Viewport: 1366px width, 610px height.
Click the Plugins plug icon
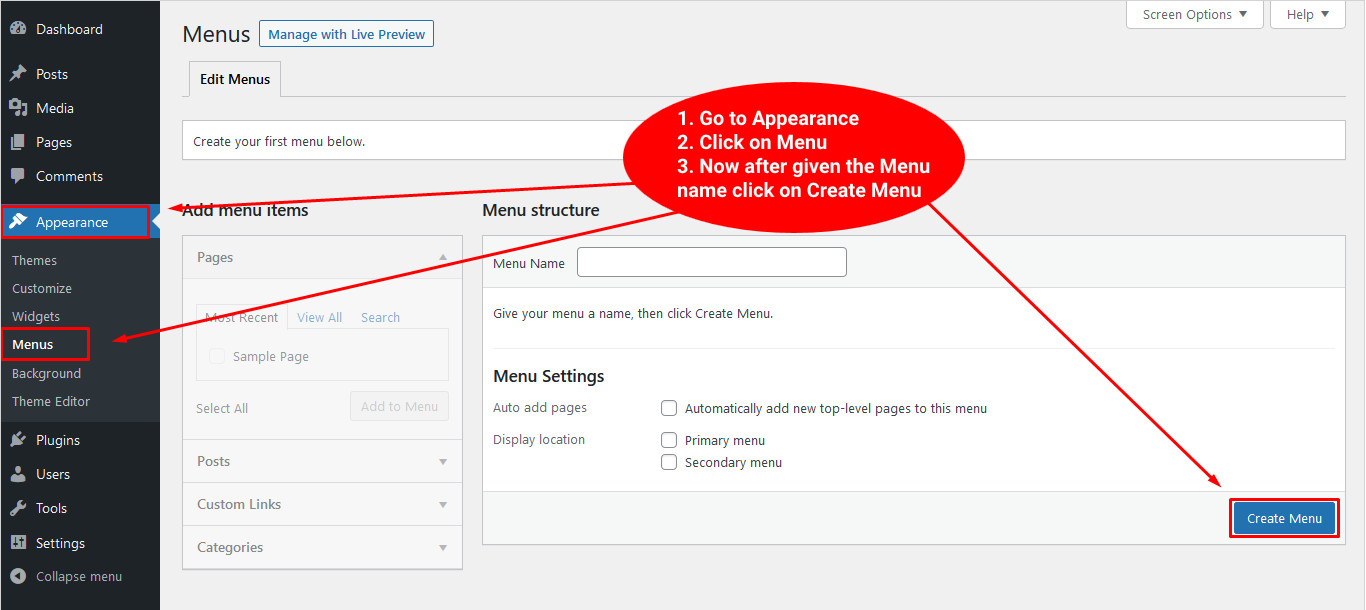[18, 440]
